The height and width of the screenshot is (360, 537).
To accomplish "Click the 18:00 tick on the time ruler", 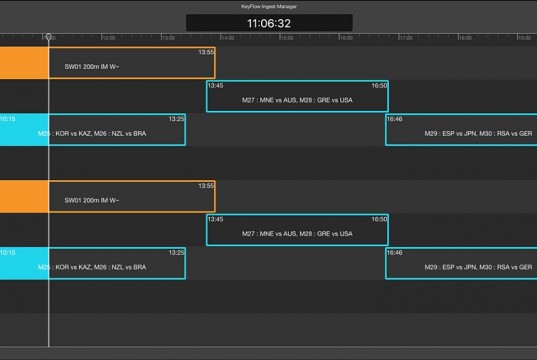I will [465, 38].
